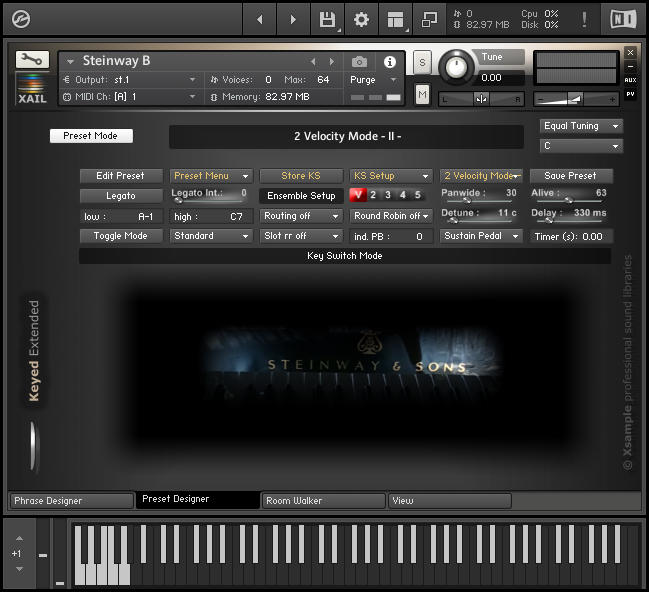Click the floppy disk save icon

coord(327,19)
